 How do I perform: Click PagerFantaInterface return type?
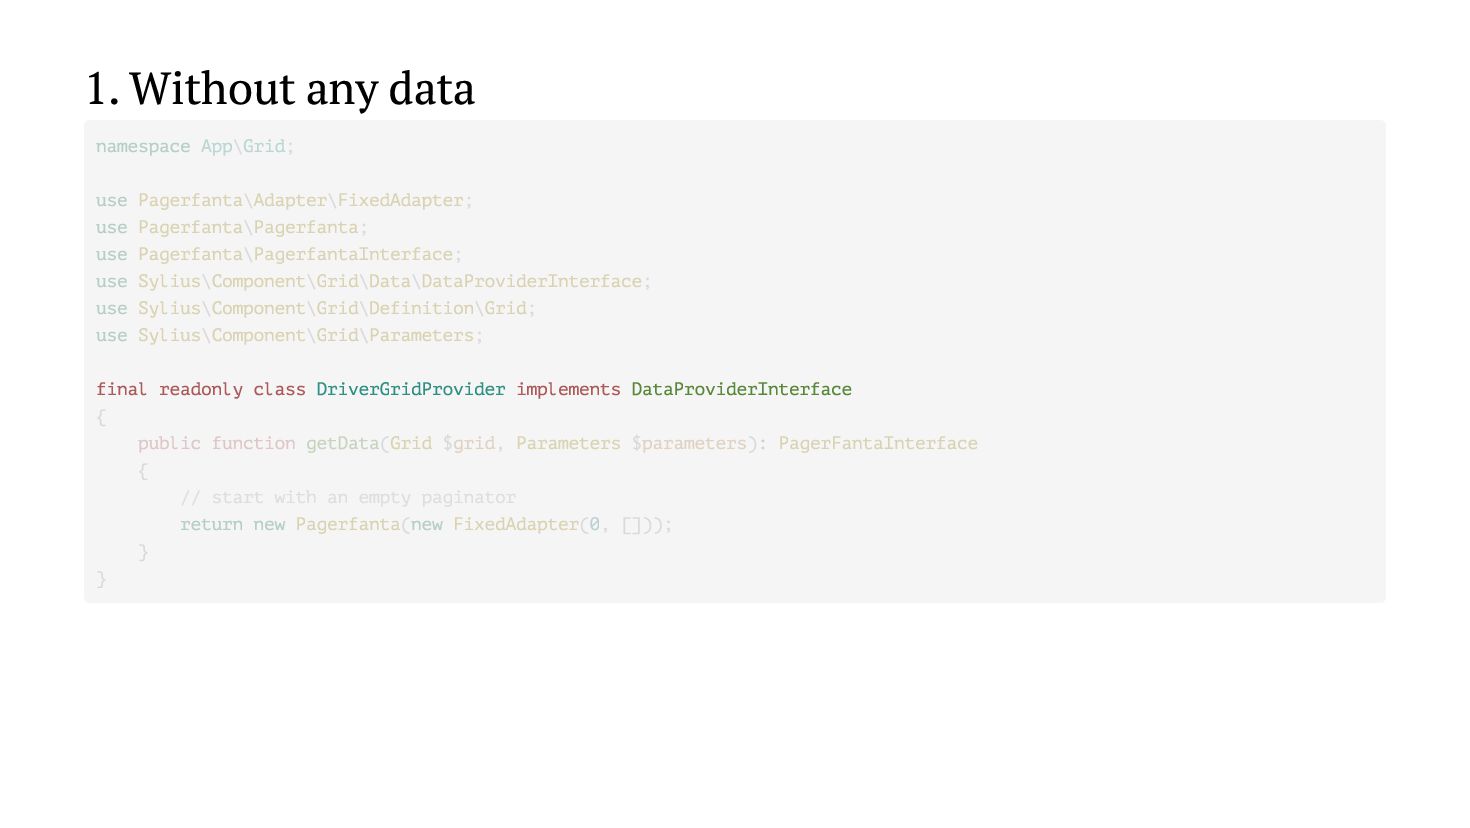877,443
